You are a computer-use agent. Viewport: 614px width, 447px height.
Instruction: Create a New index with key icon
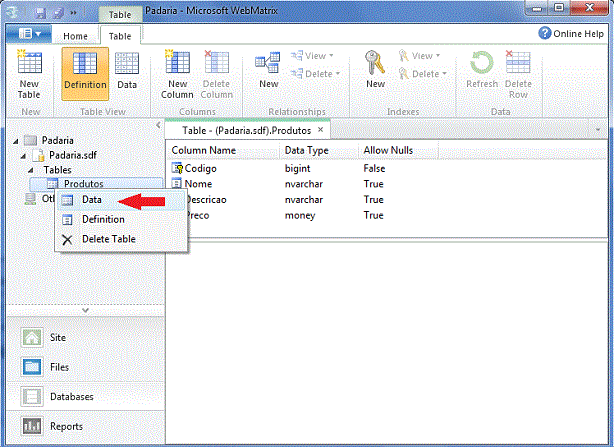tap(375, 70)
